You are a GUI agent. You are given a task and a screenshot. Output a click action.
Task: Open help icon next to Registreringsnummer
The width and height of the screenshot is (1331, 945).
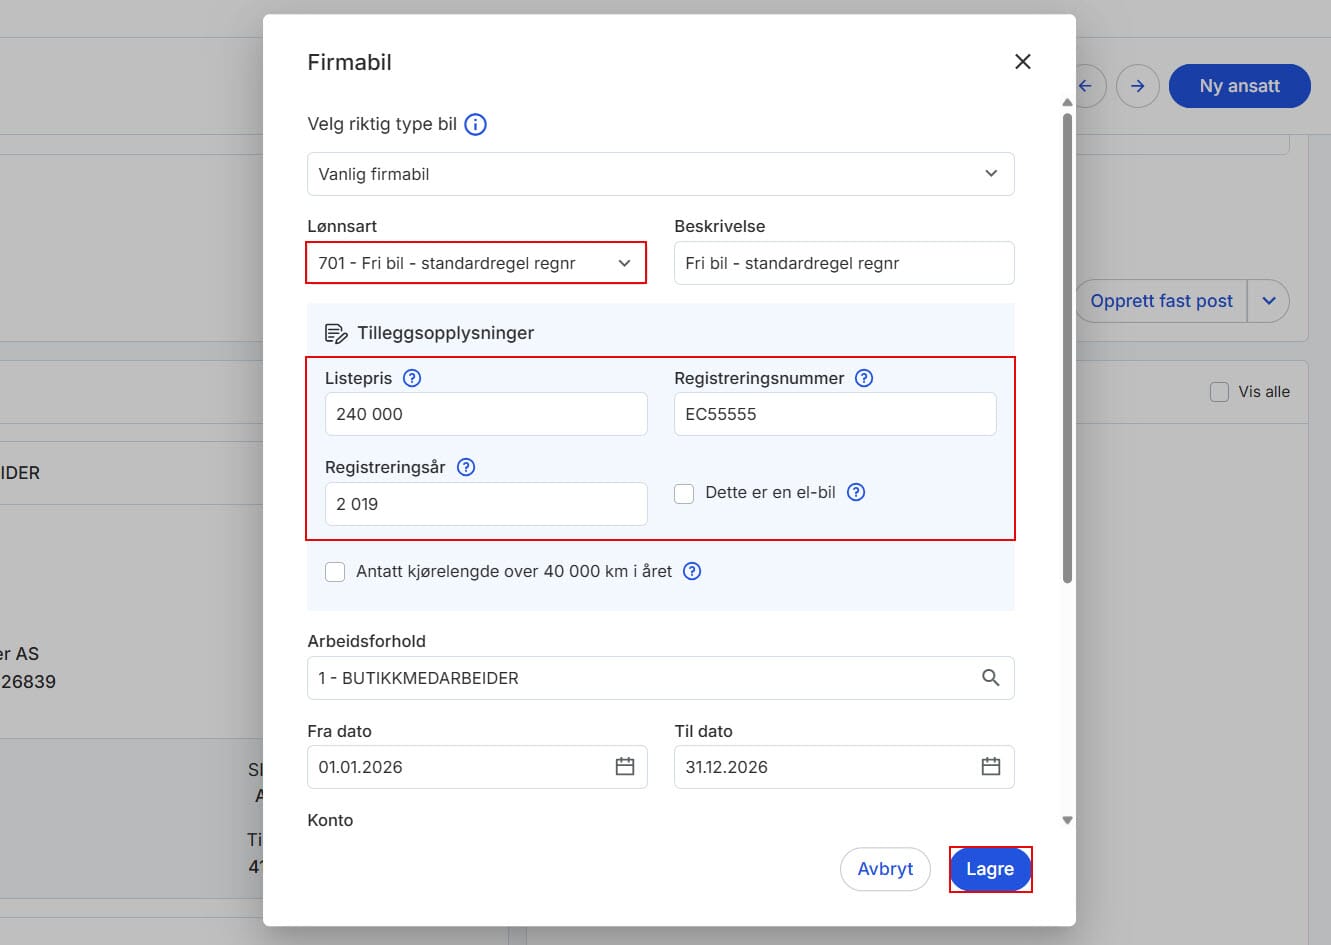coord(864,378)
